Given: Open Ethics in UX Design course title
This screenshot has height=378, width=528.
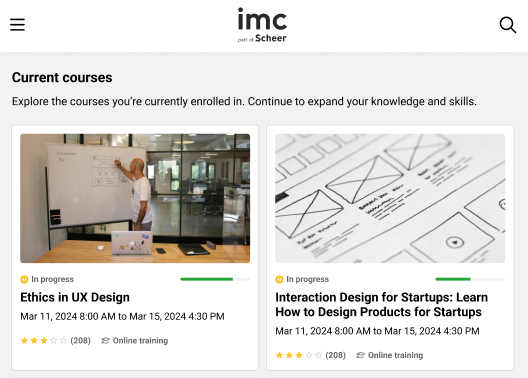Looking at the screenshot, I should point(75,297).
